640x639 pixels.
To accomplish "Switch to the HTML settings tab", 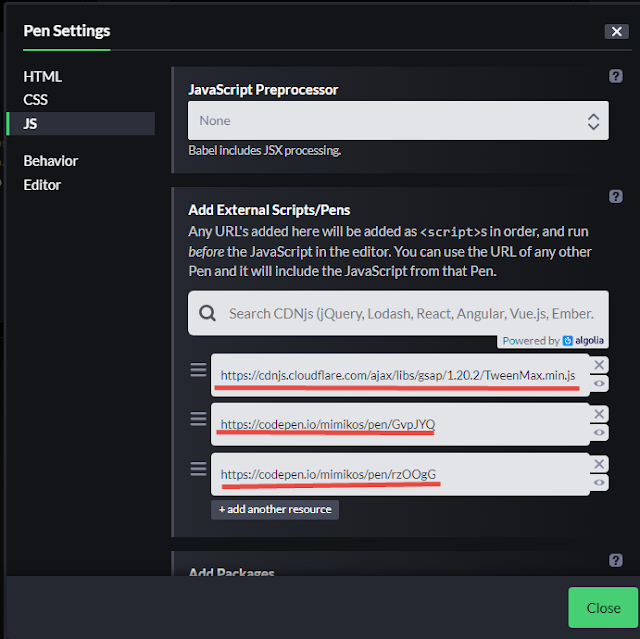I will [x=43, y=76].
